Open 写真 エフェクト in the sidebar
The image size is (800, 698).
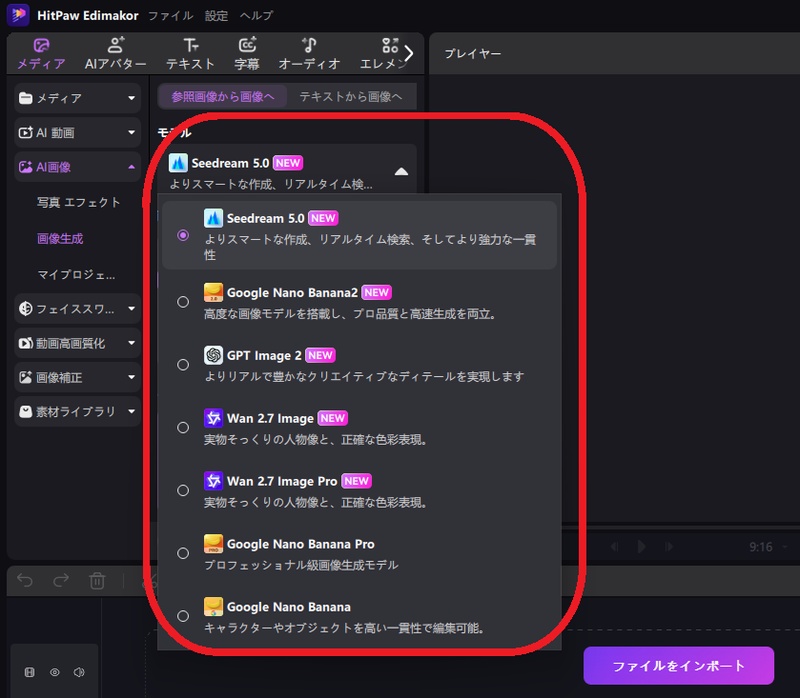79,203
